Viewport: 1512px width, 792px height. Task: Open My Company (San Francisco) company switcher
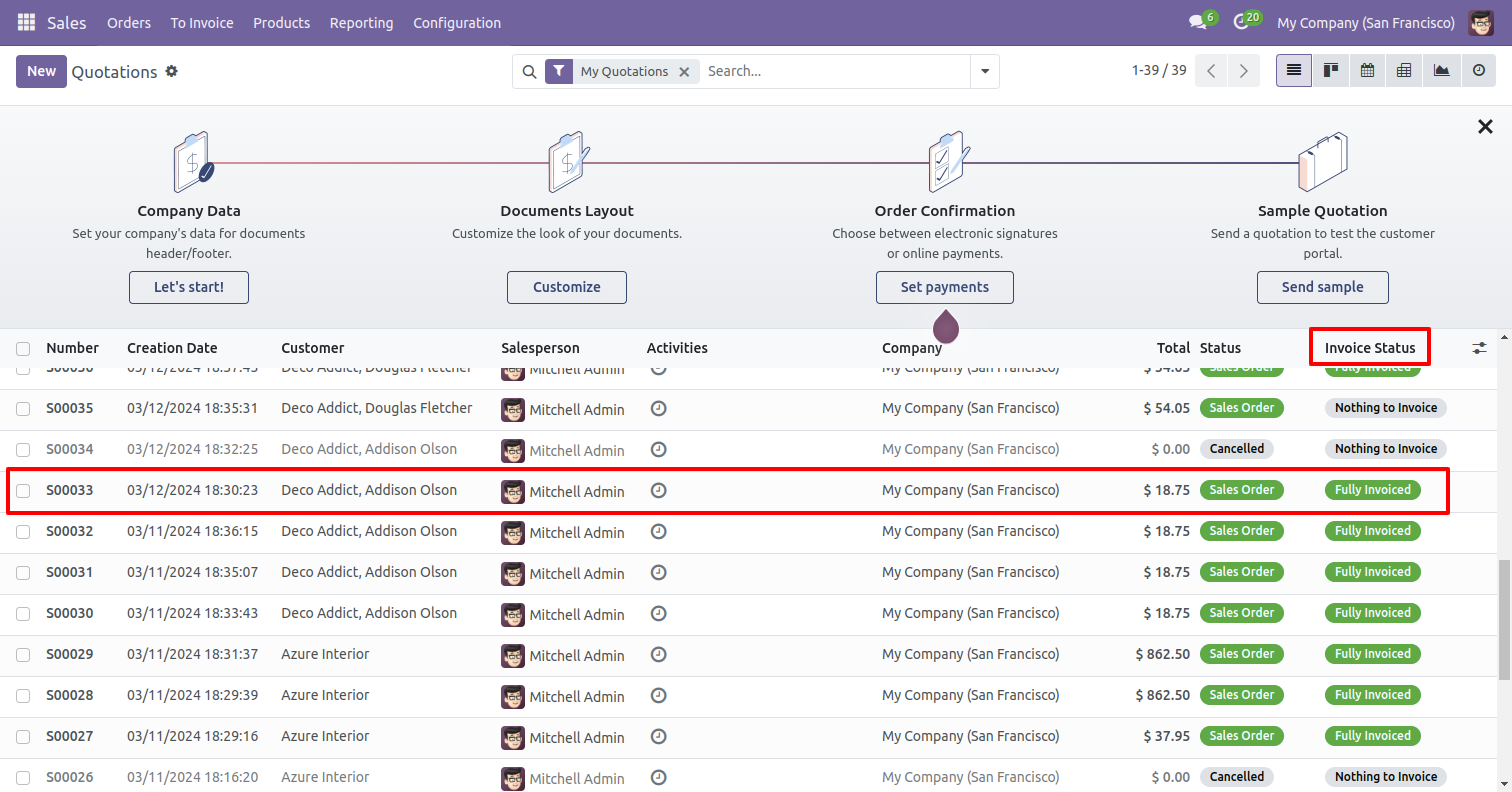1365,22
